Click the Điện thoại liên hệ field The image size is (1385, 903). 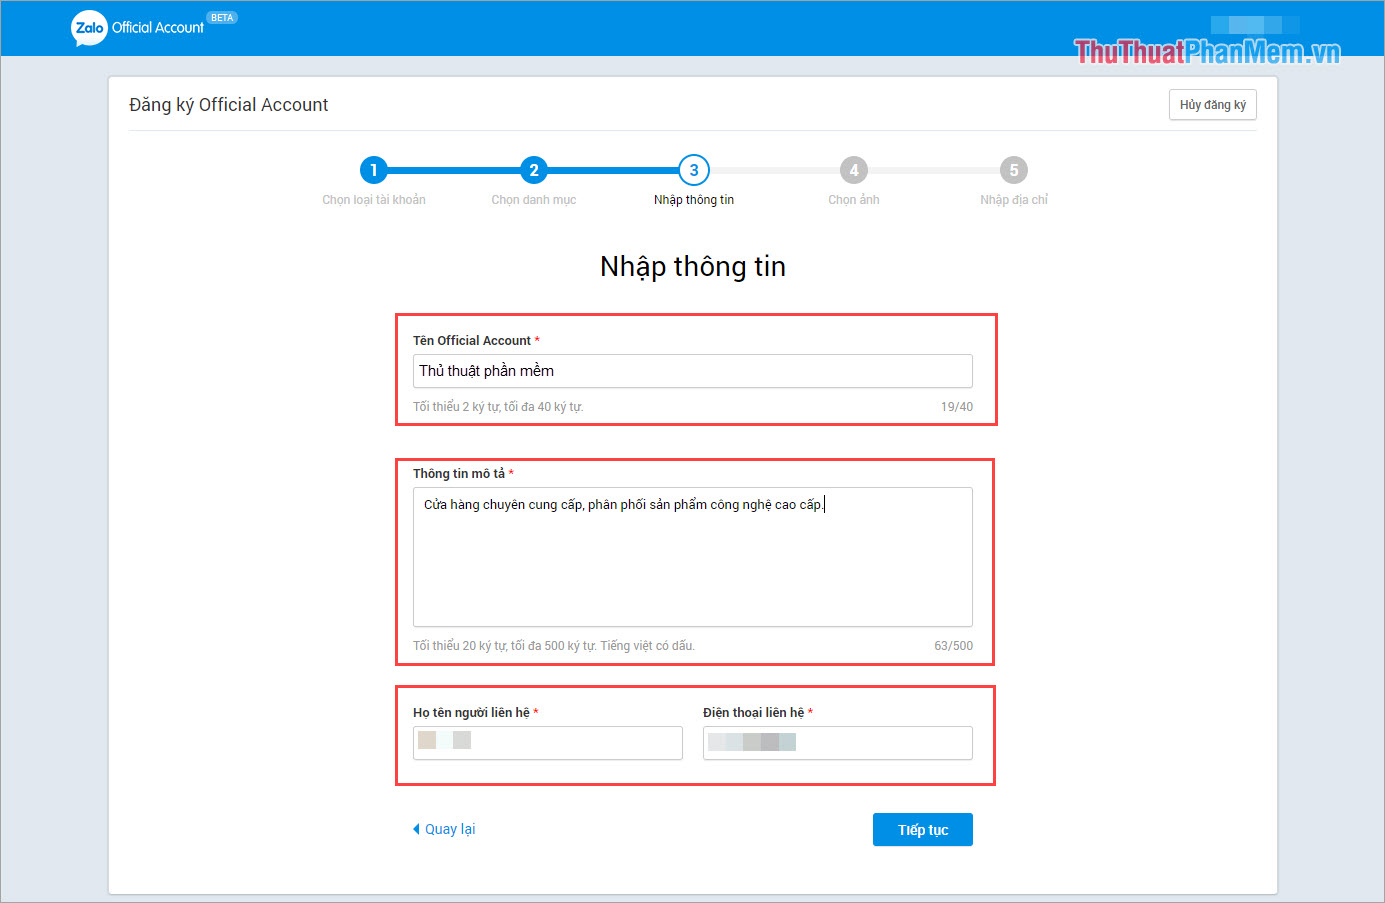pos(837,742)
